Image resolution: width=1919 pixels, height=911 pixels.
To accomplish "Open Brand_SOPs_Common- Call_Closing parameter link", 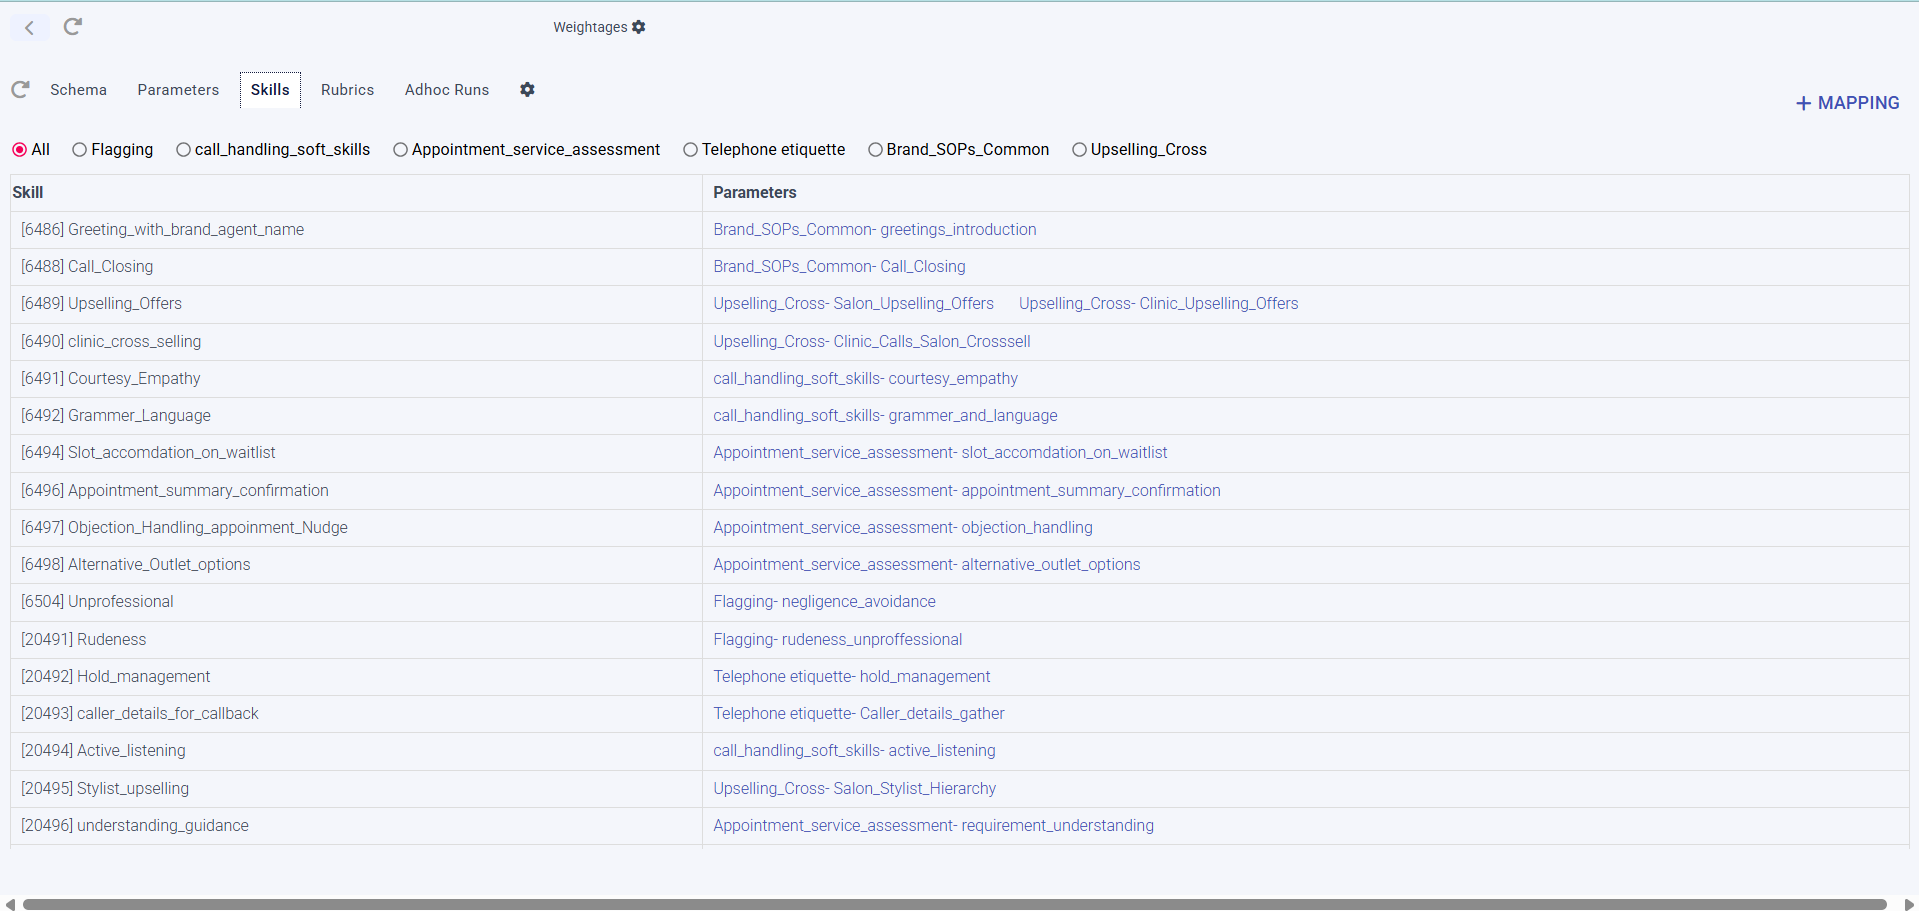I will (x=839, y=267).
